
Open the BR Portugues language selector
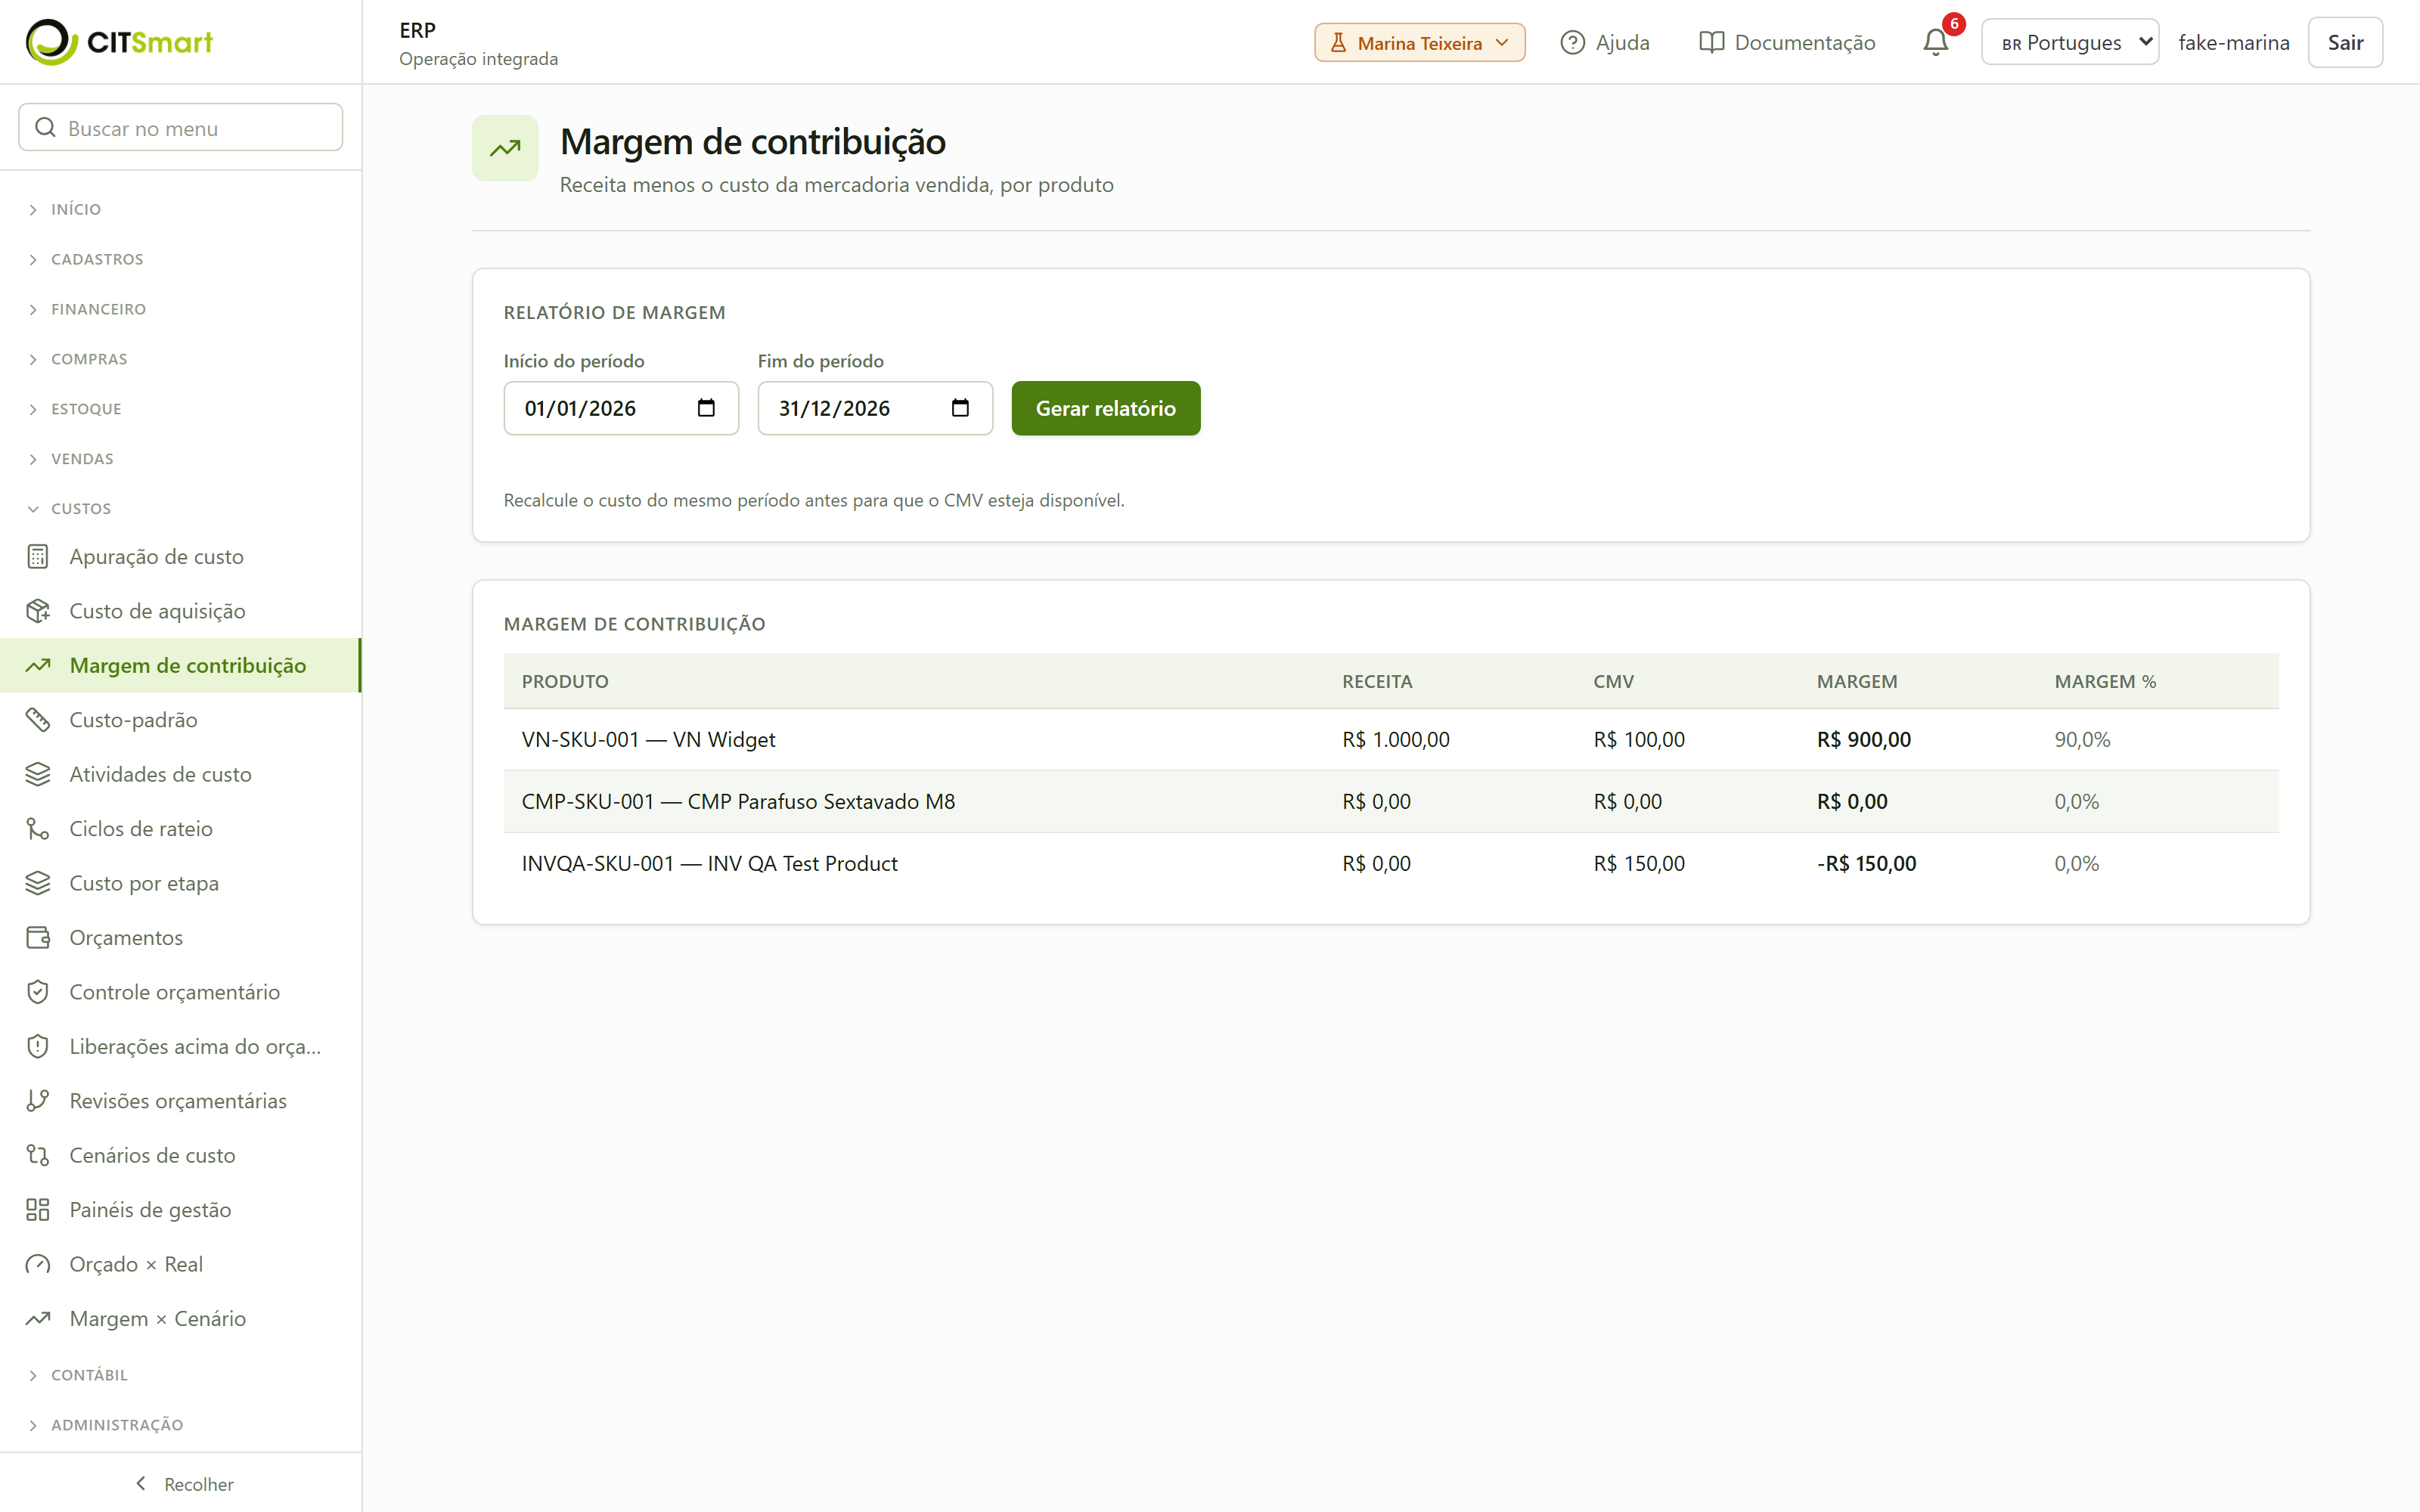click(2069, 42)
